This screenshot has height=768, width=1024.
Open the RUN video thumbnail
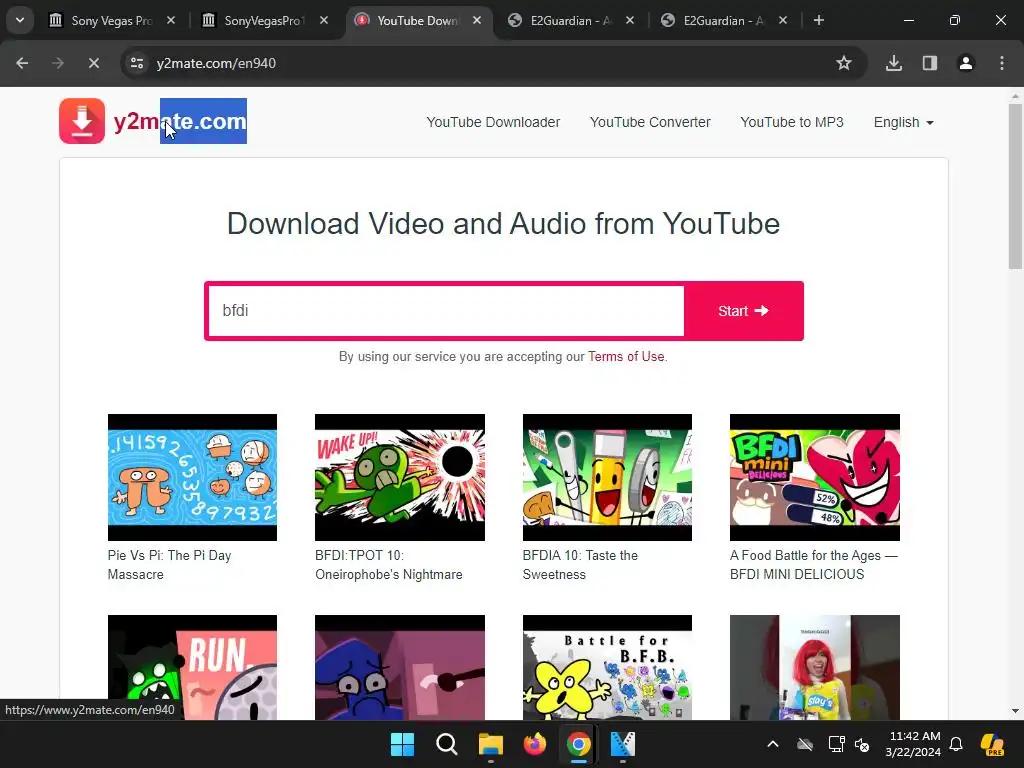coord(192,667)
